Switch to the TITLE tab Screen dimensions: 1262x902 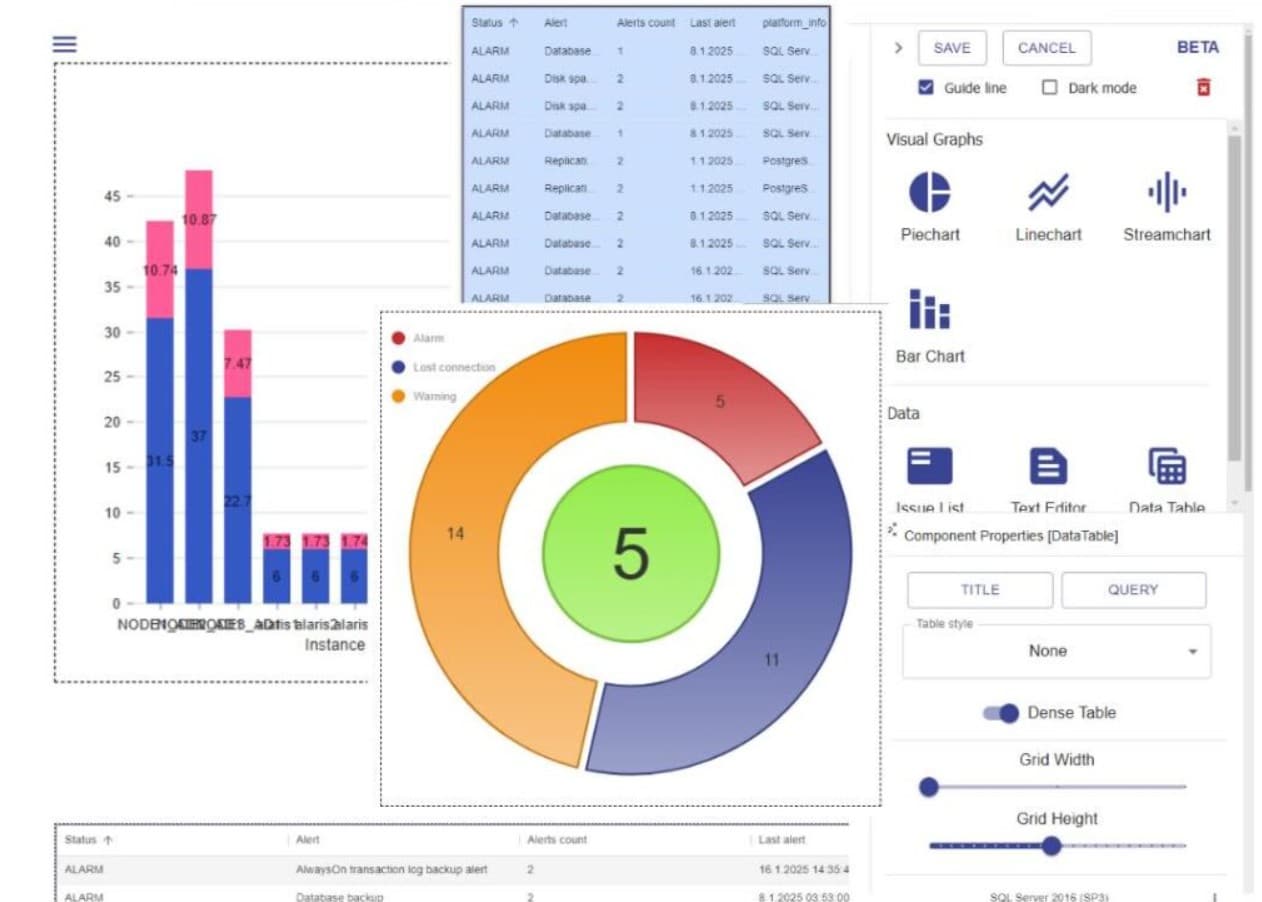point(980,590)
